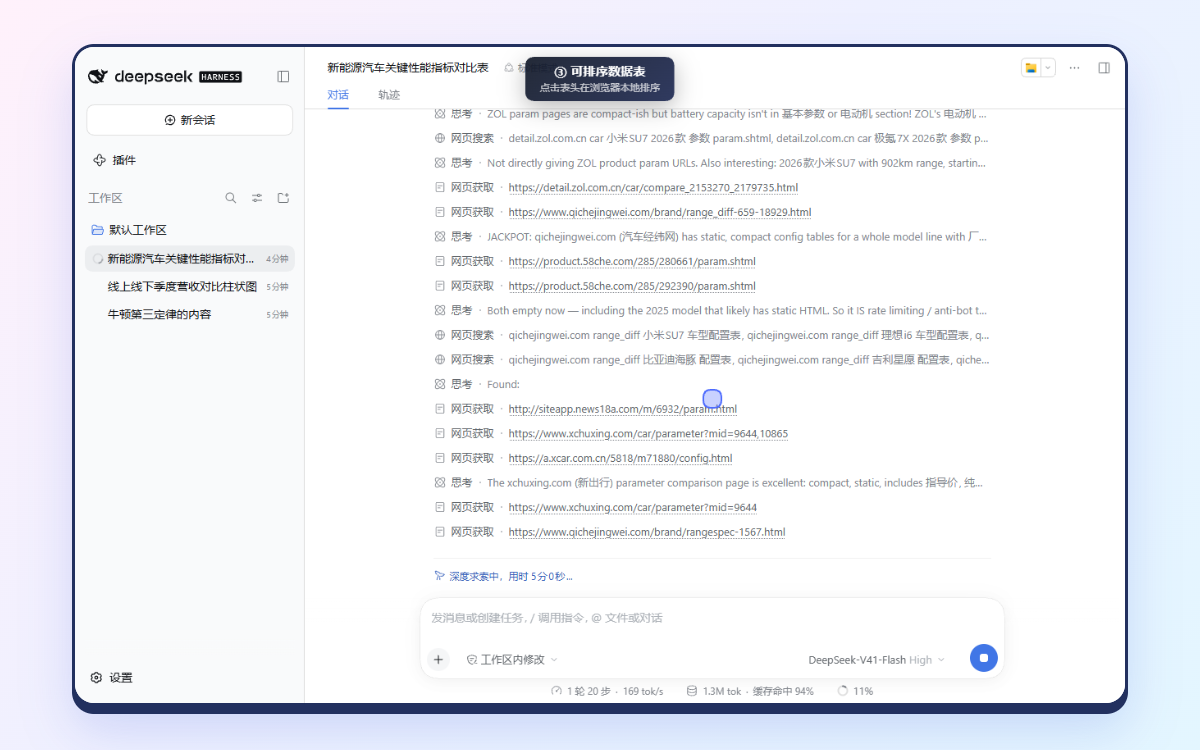Expand search row 'qichejingwei.com range_diff 小米SU7 车型配置表'
The width and height of the screenshot is (1200, 750).
711,335
